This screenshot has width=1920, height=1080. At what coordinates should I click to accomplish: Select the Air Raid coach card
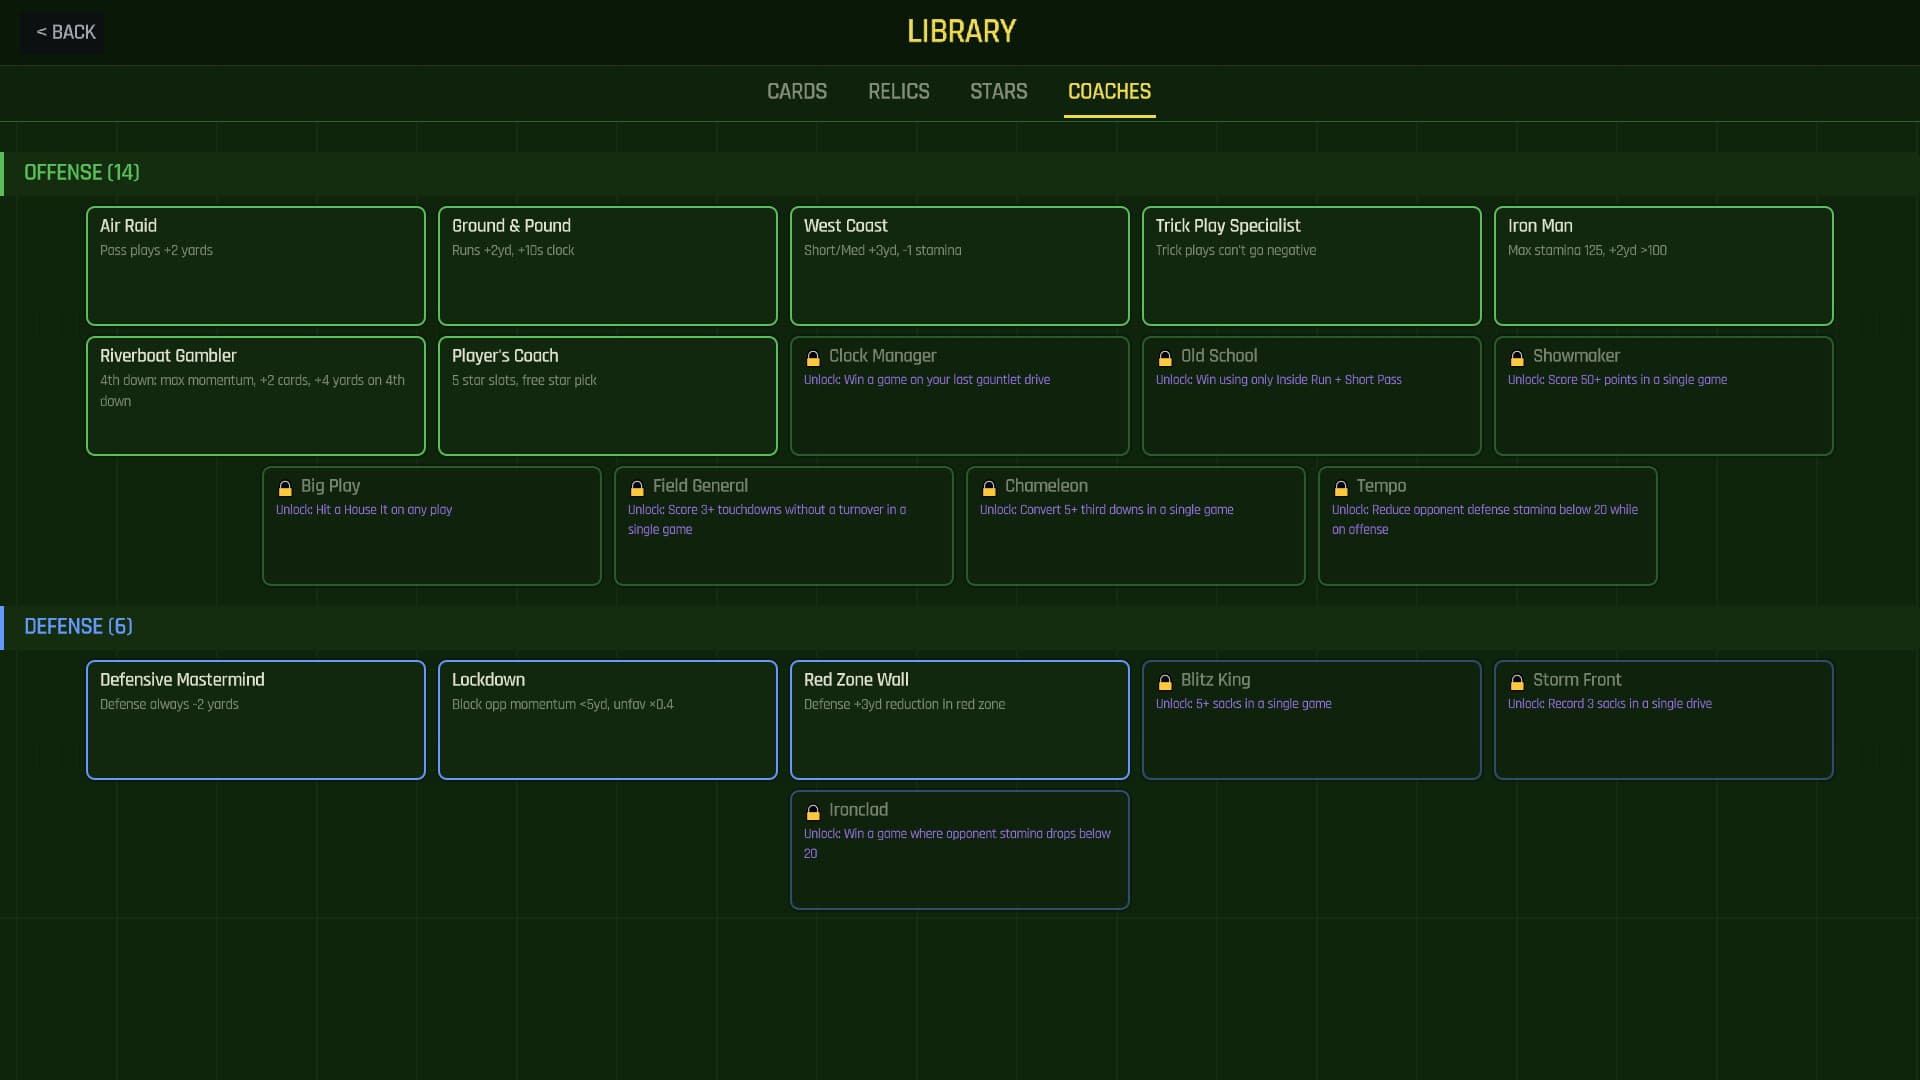coord(255,265)
